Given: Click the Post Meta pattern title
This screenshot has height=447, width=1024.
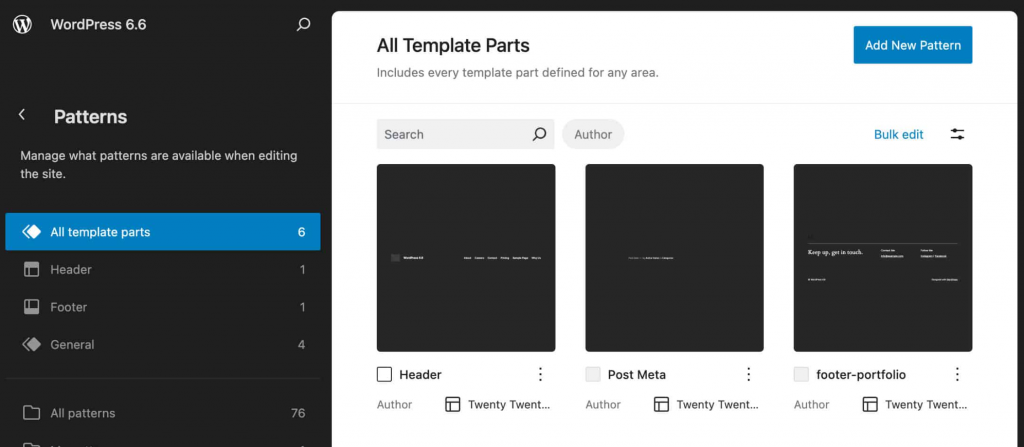Looking at the screenshot, I should click(637, 374).
